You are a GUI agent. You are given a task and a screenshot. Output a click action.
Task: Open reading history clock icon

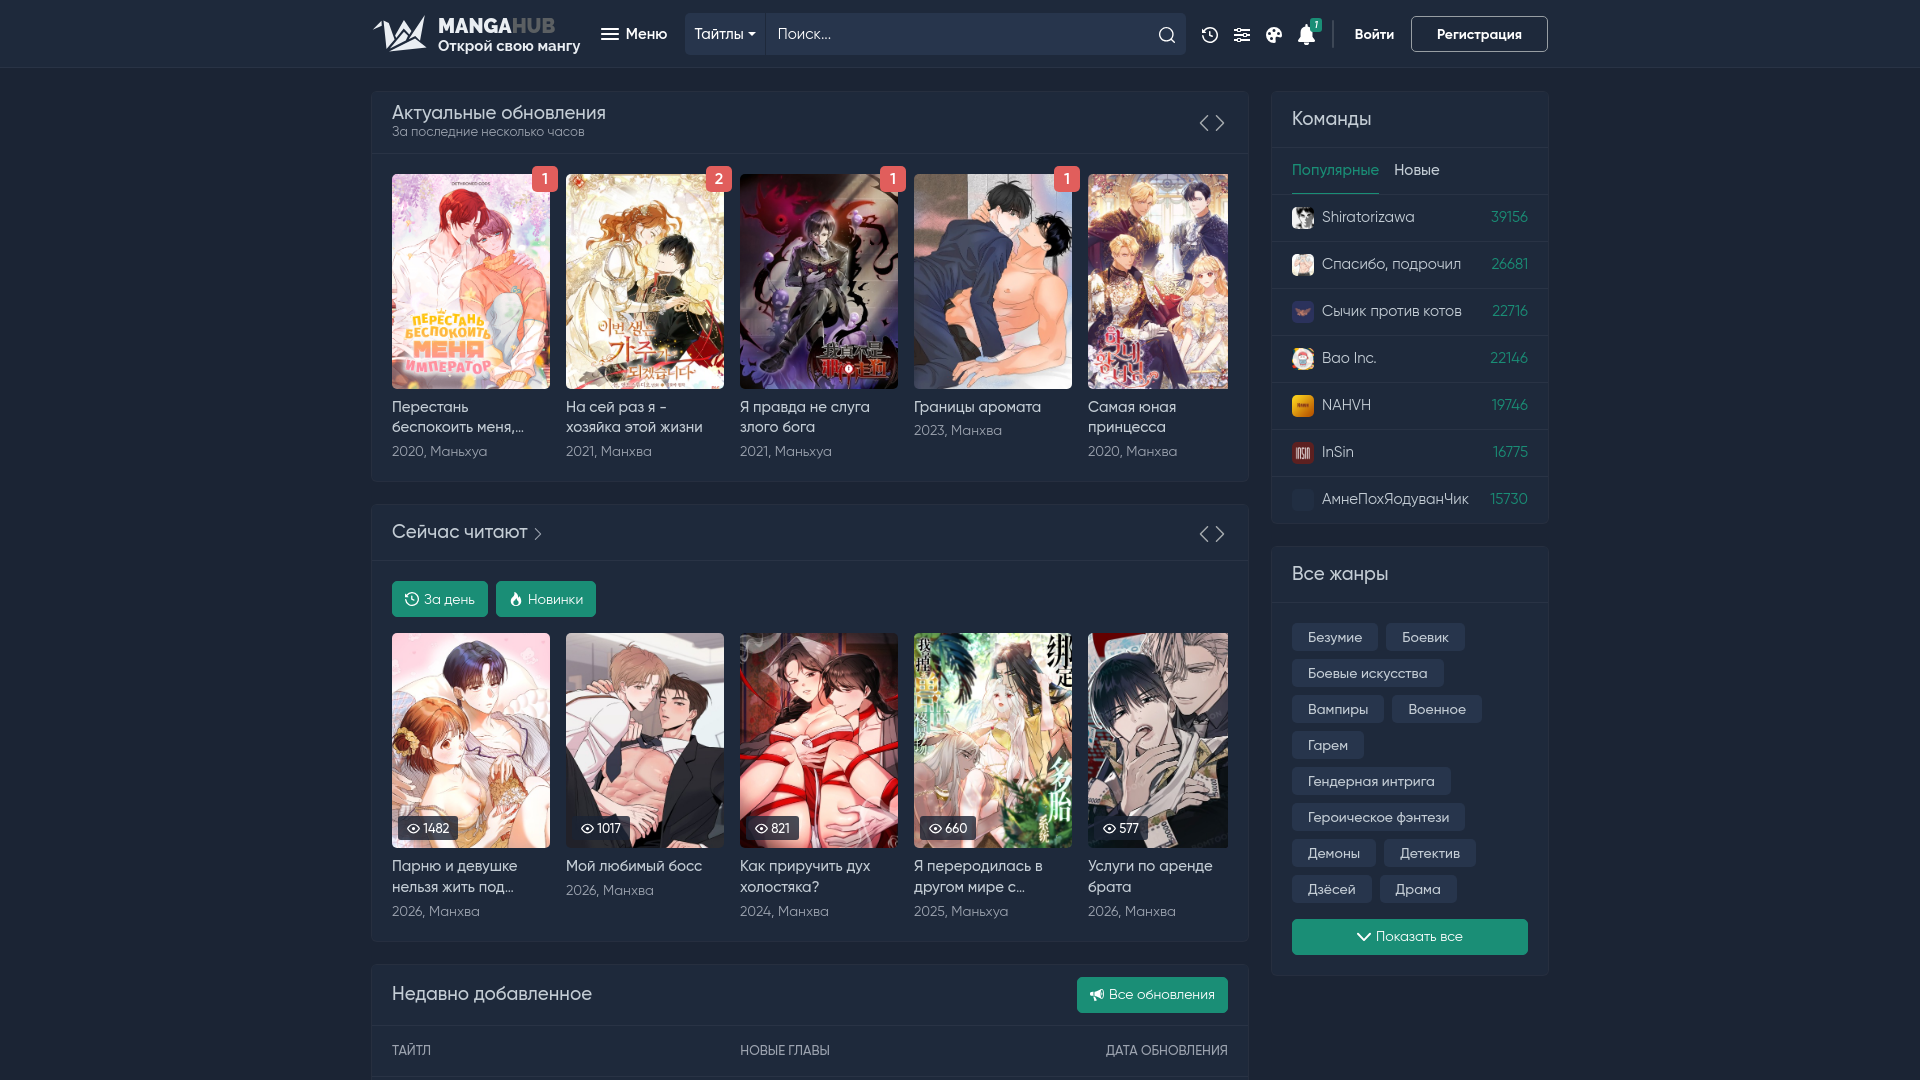1210,35
